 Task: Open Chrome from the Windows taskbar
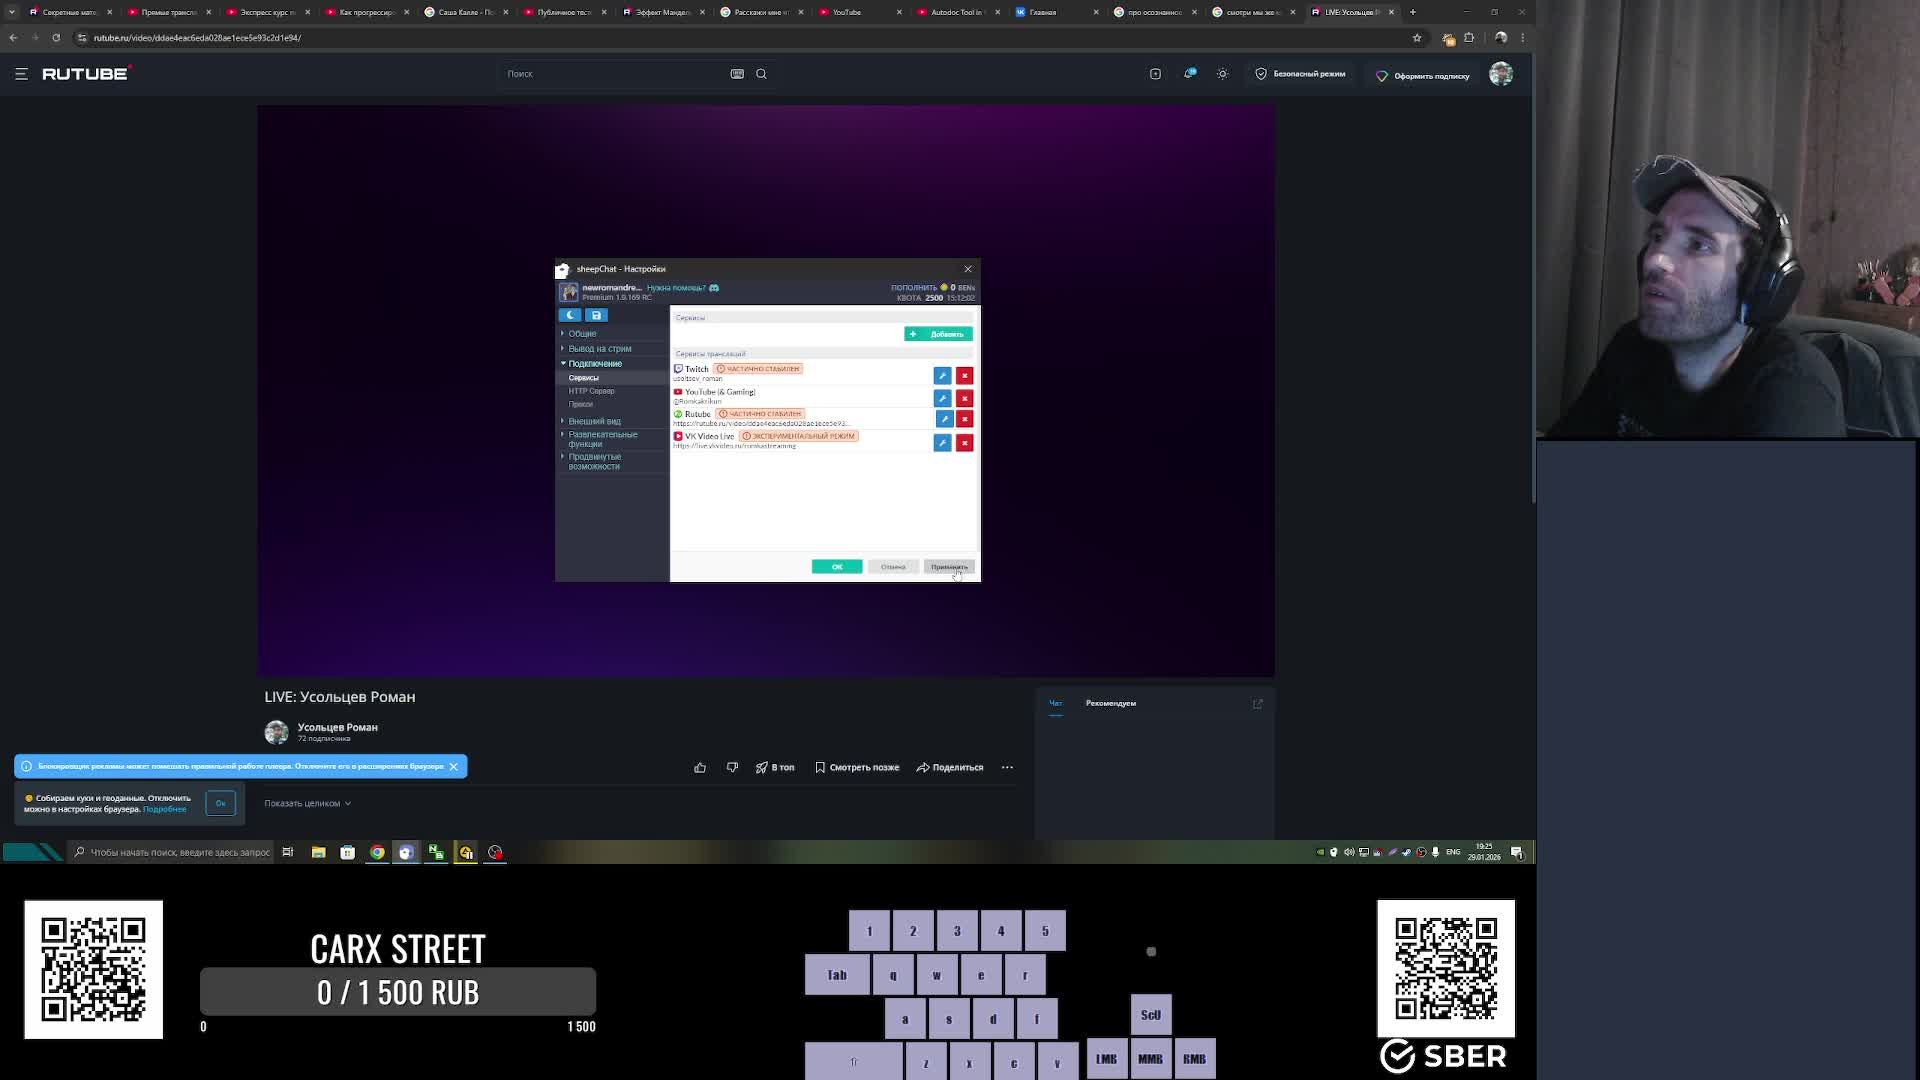tap(377, 853)
